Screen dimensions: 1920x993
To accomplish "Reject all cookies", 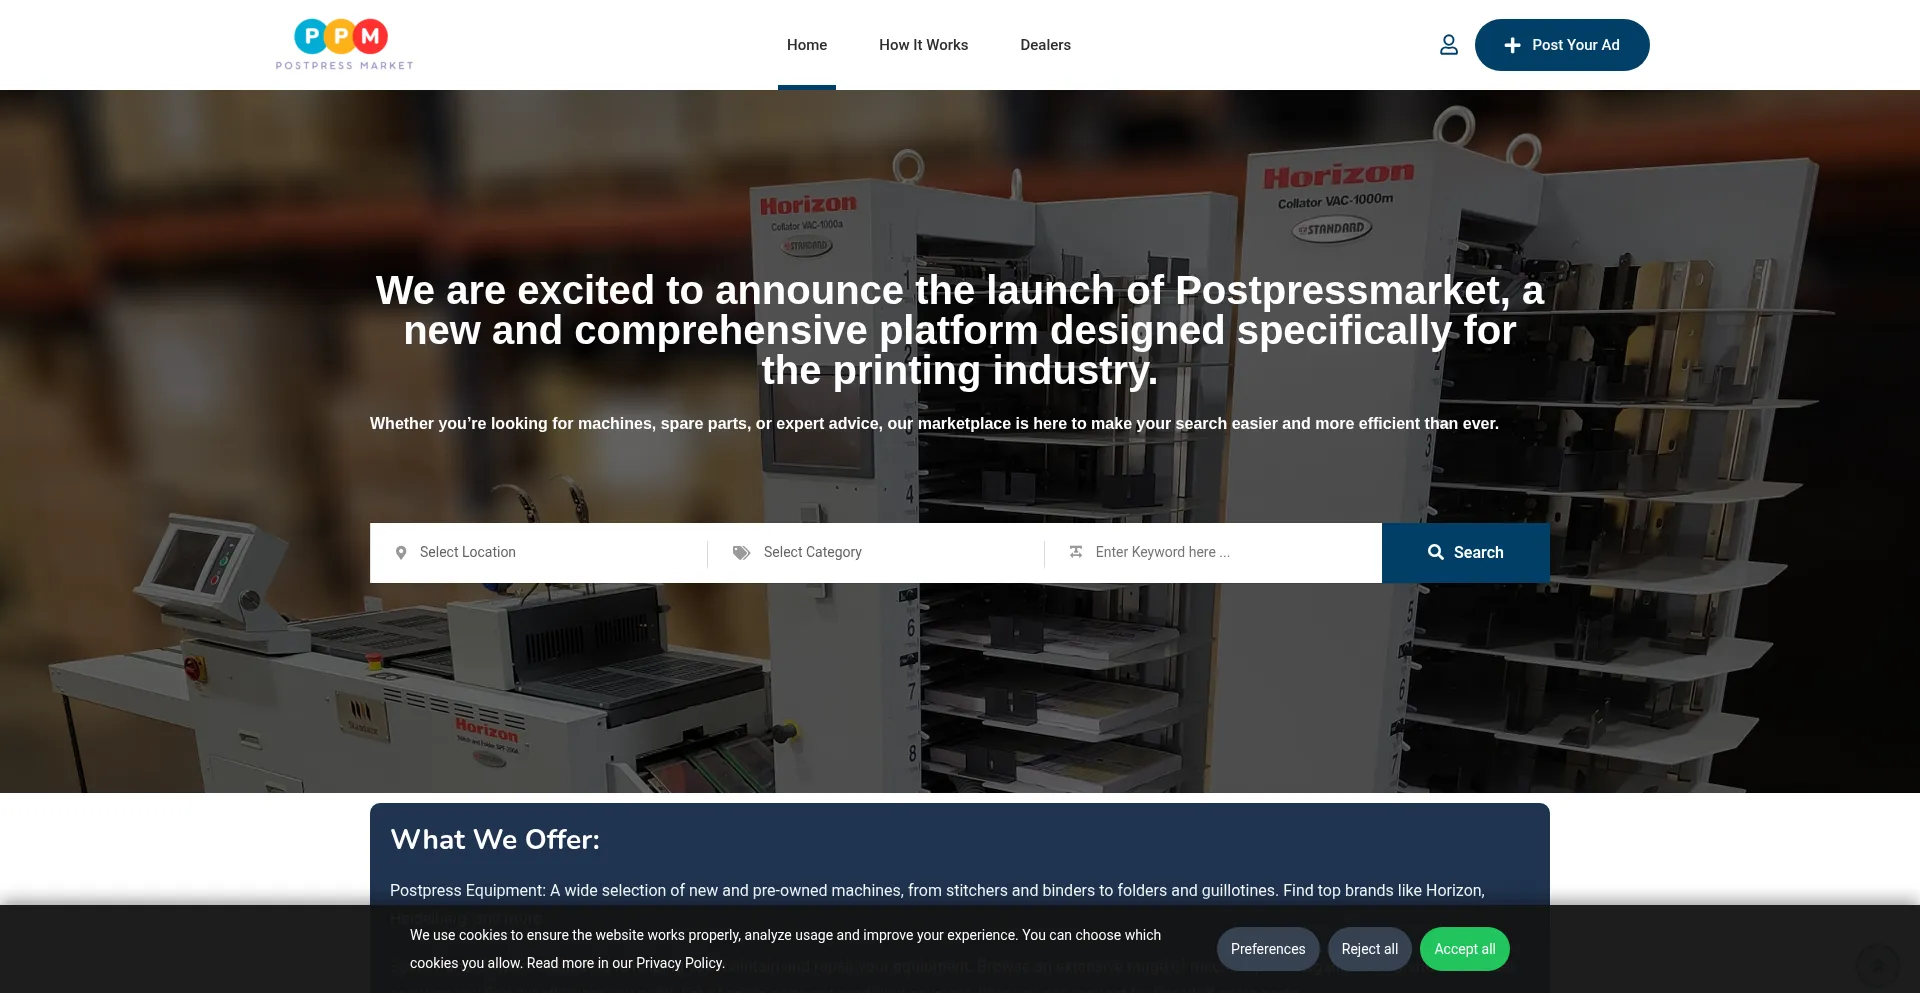I will (1370, 949).
